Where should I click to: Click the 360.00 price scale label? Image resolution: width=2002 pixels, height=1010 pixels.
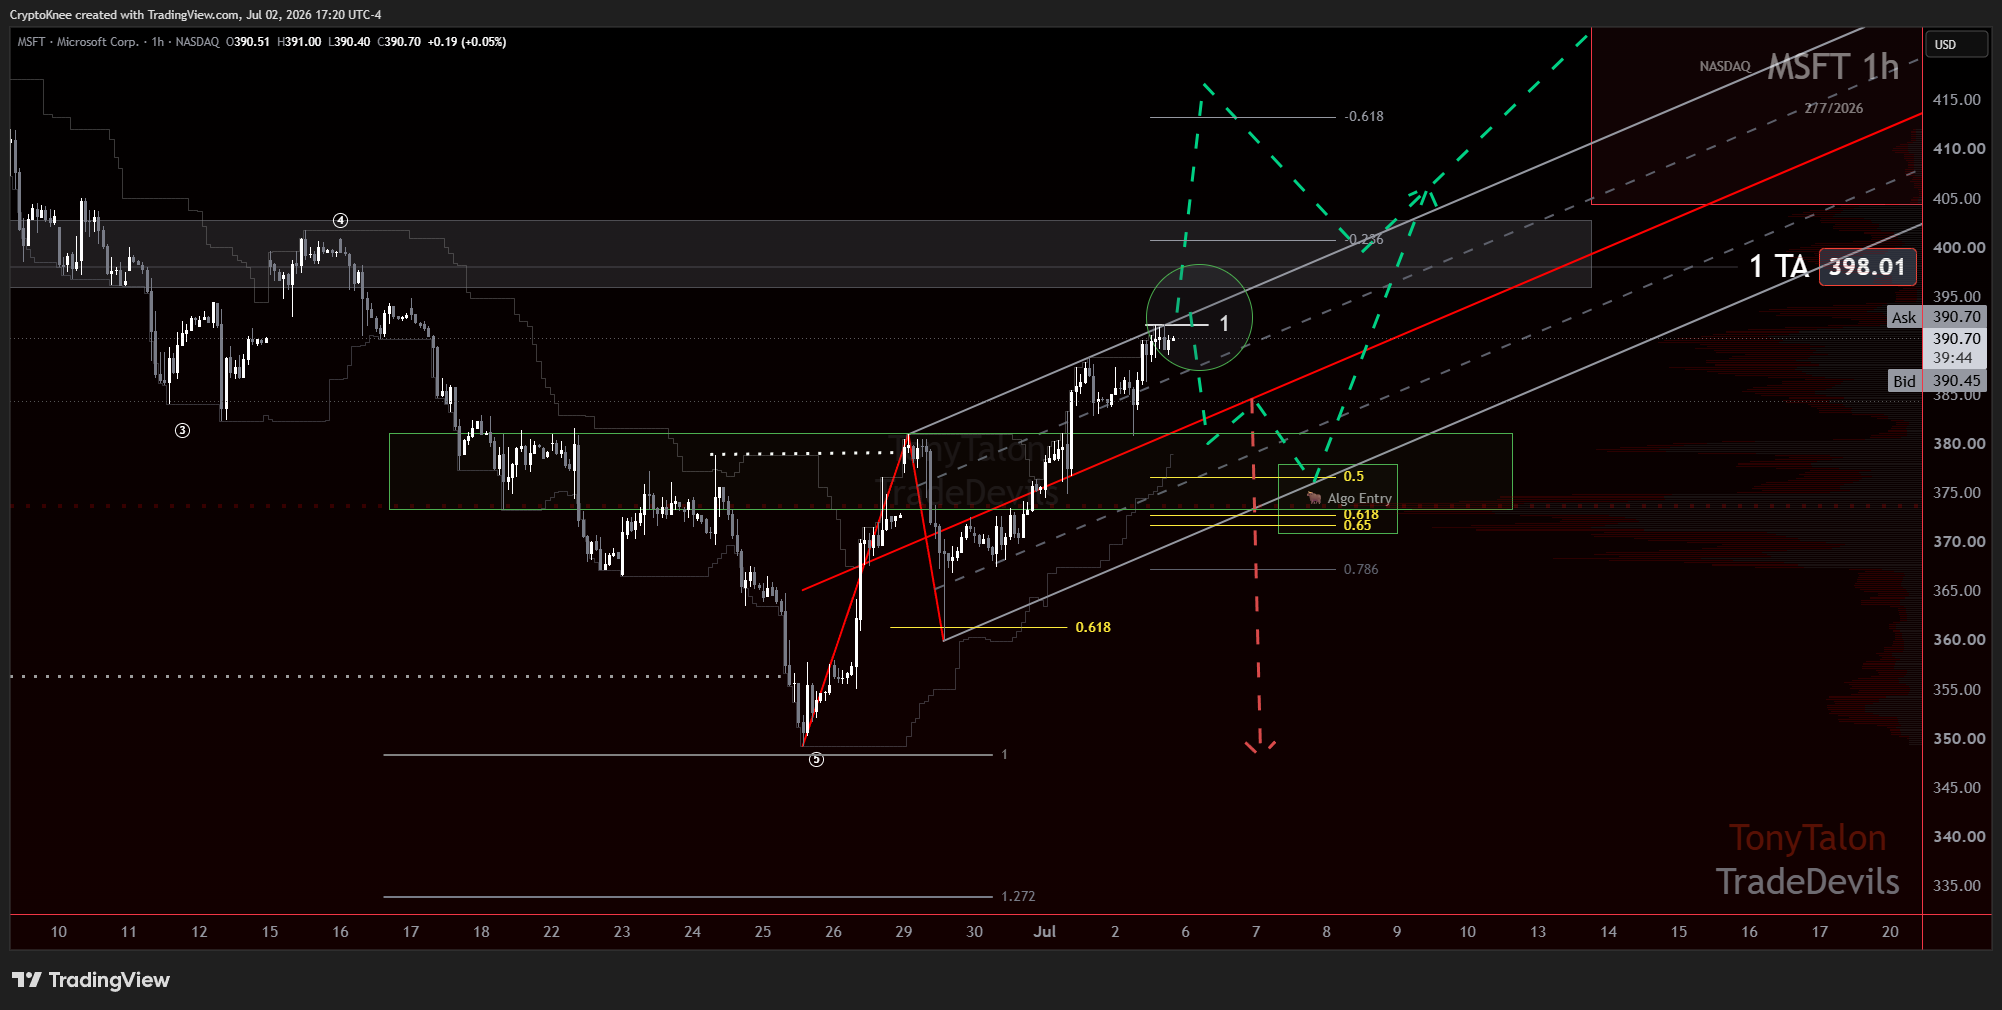[x=1959, y=640]
